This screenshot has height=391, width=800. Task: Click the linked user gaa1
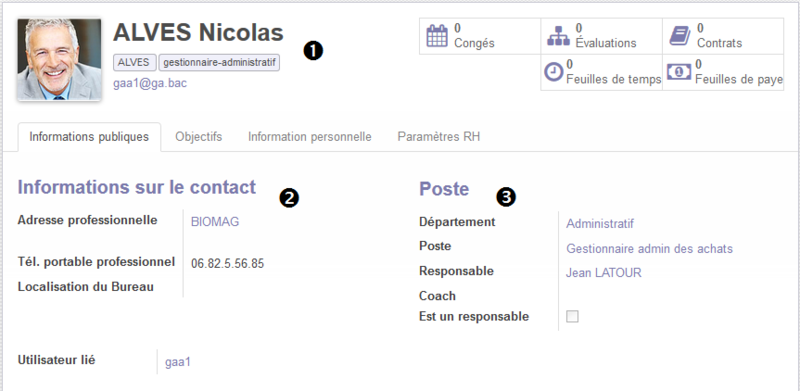tap(178, 362)
